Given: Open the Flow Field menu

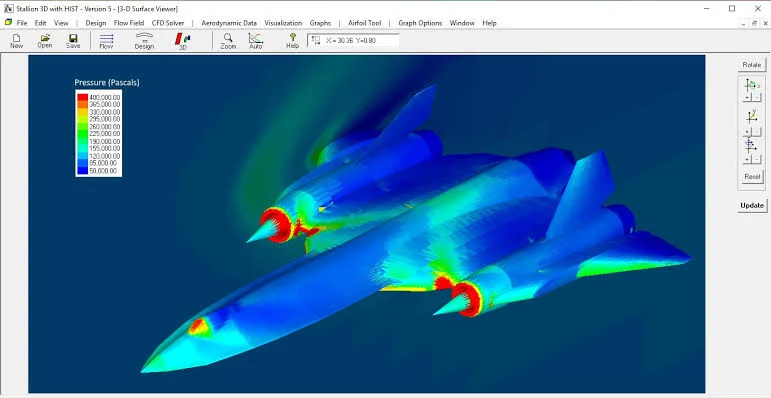Looking at the screenshot, I should click(x=129, y=23).
